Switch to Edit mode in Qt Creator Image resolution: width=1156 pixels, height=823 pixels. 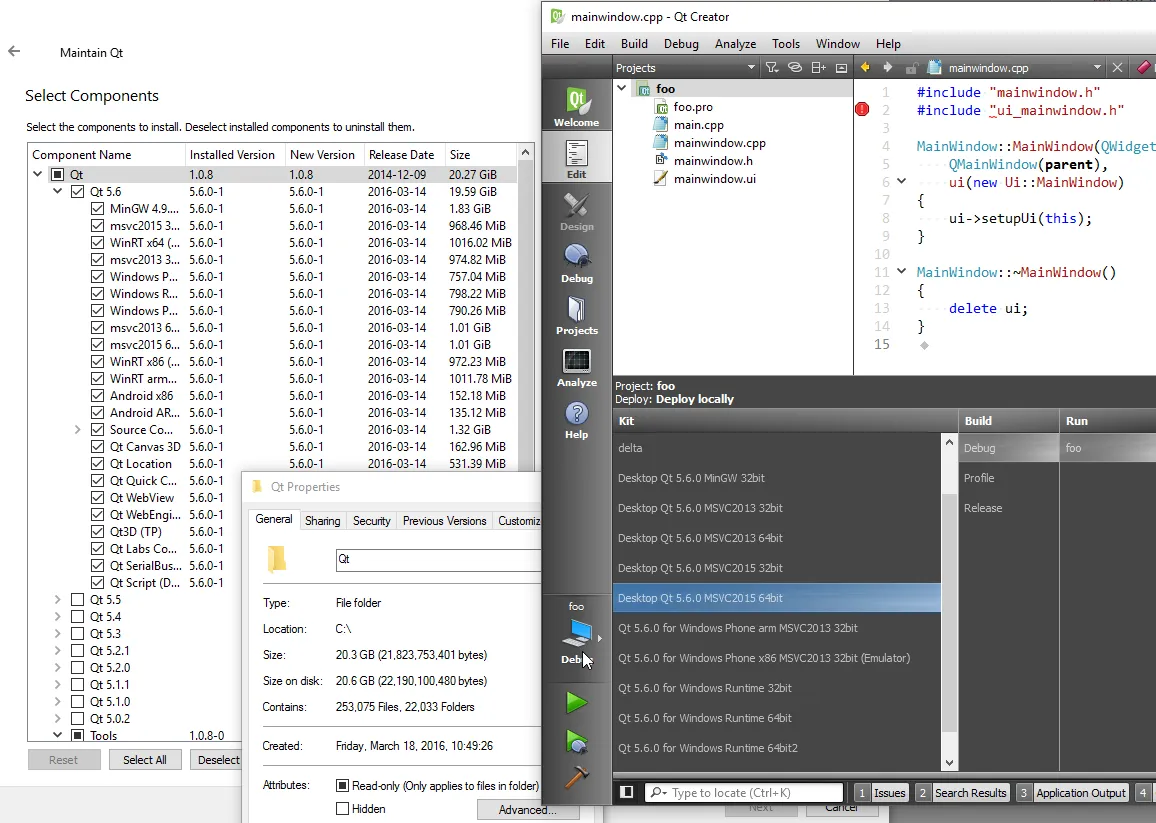(x=577, y=159)
